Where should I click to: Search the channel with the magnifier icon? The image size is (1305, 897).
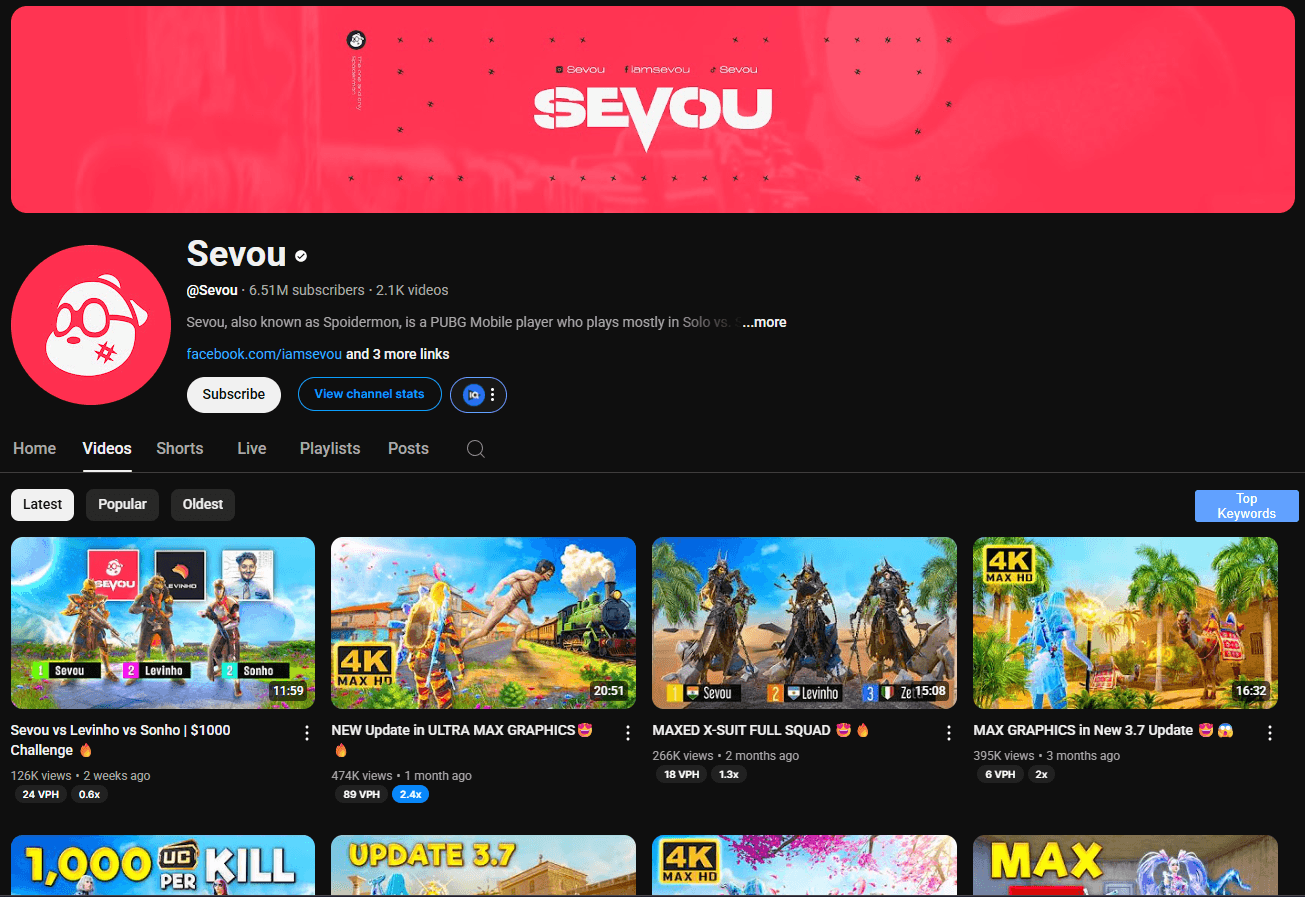476,449
